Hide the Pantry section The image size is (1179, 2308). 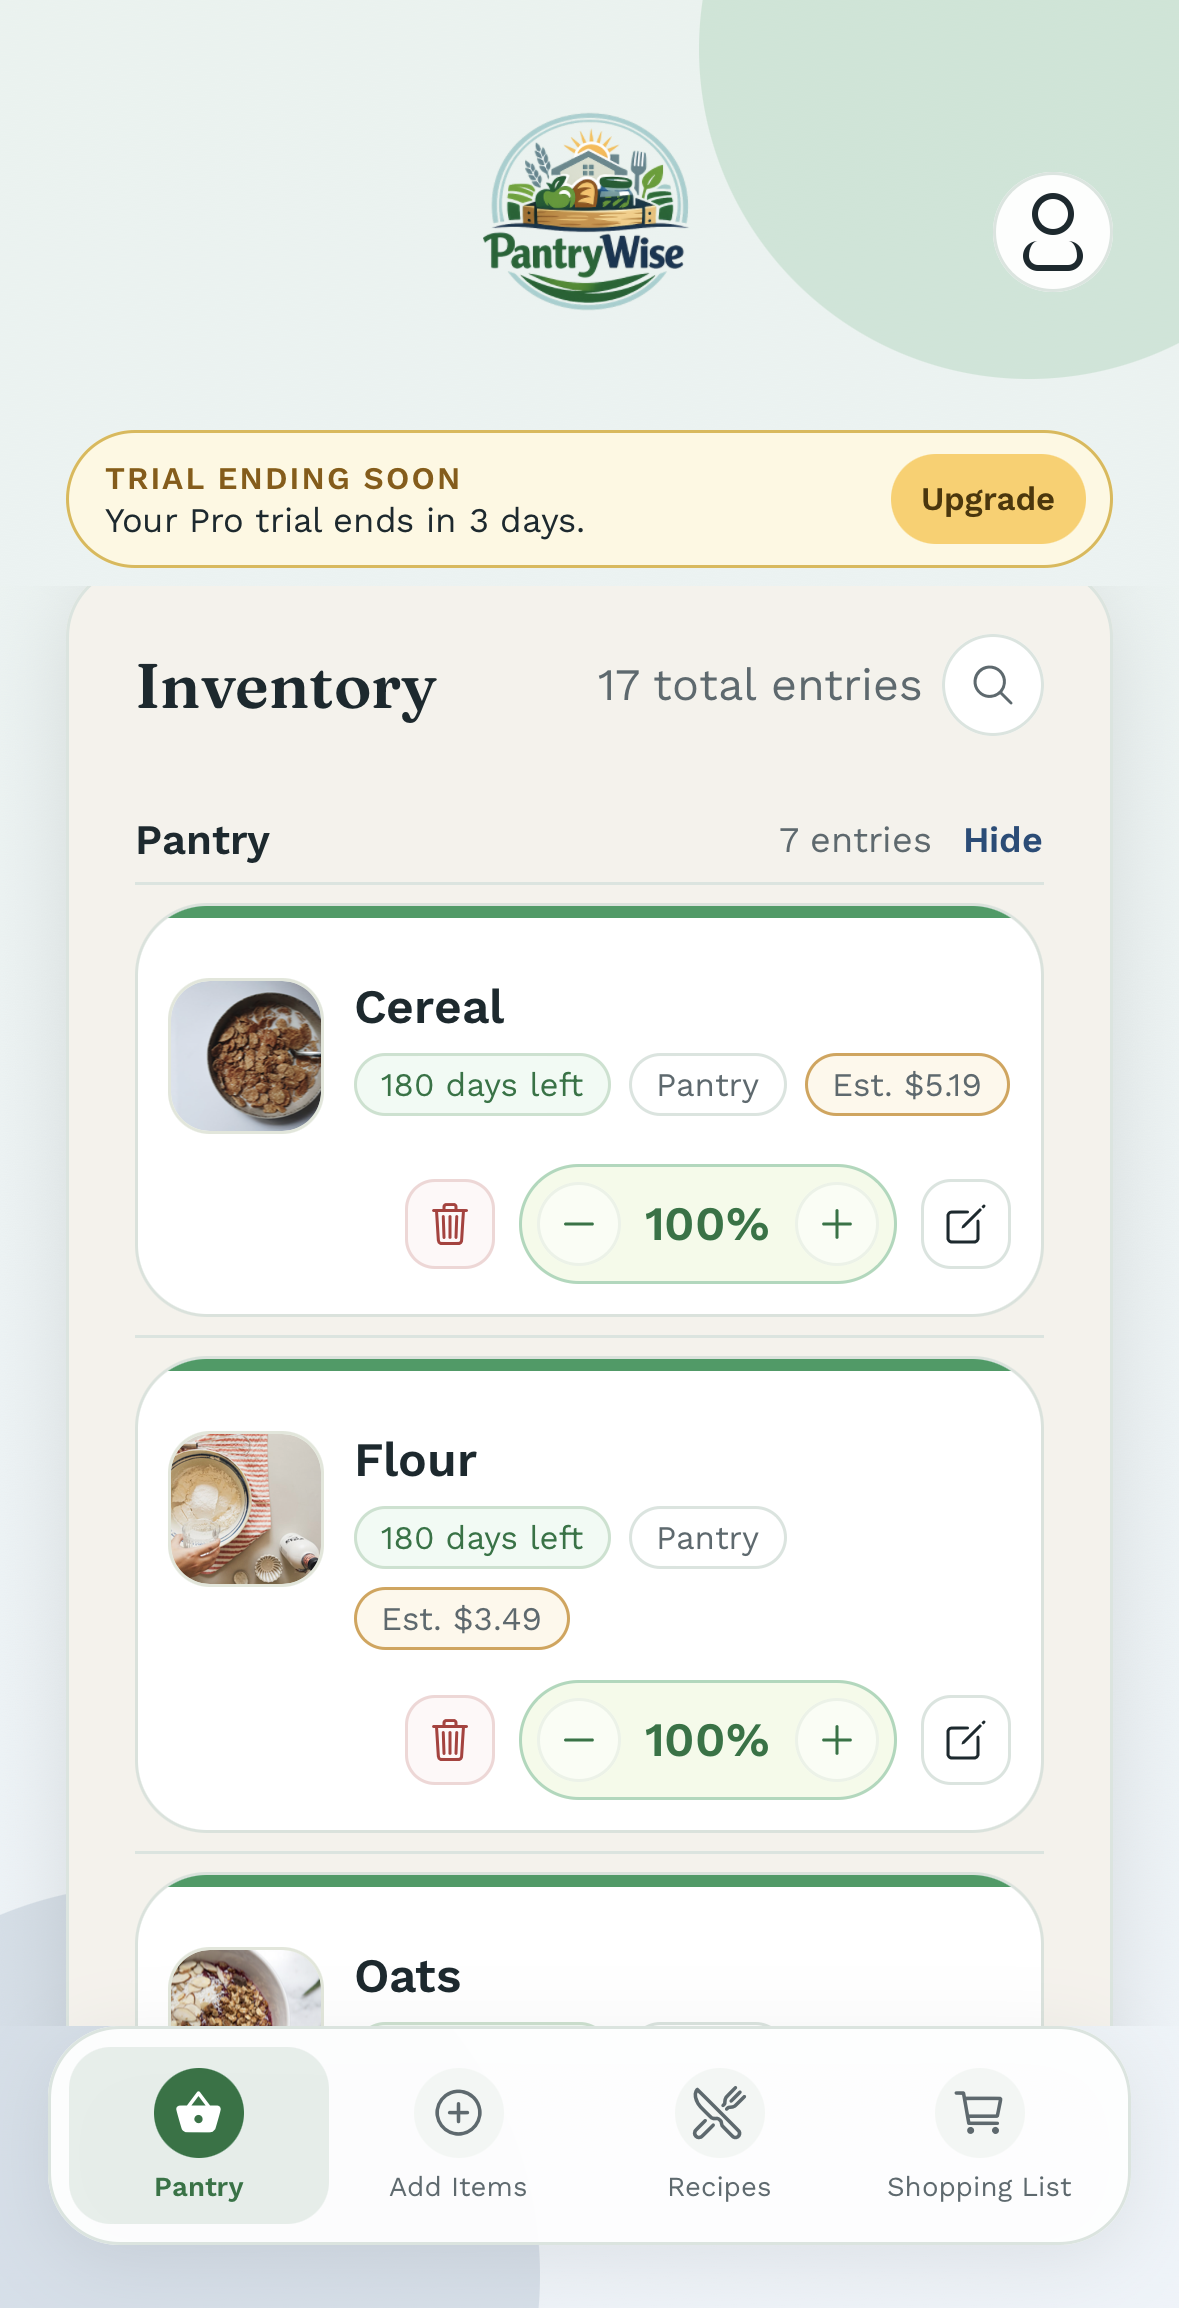click(x=1003, y=840)
